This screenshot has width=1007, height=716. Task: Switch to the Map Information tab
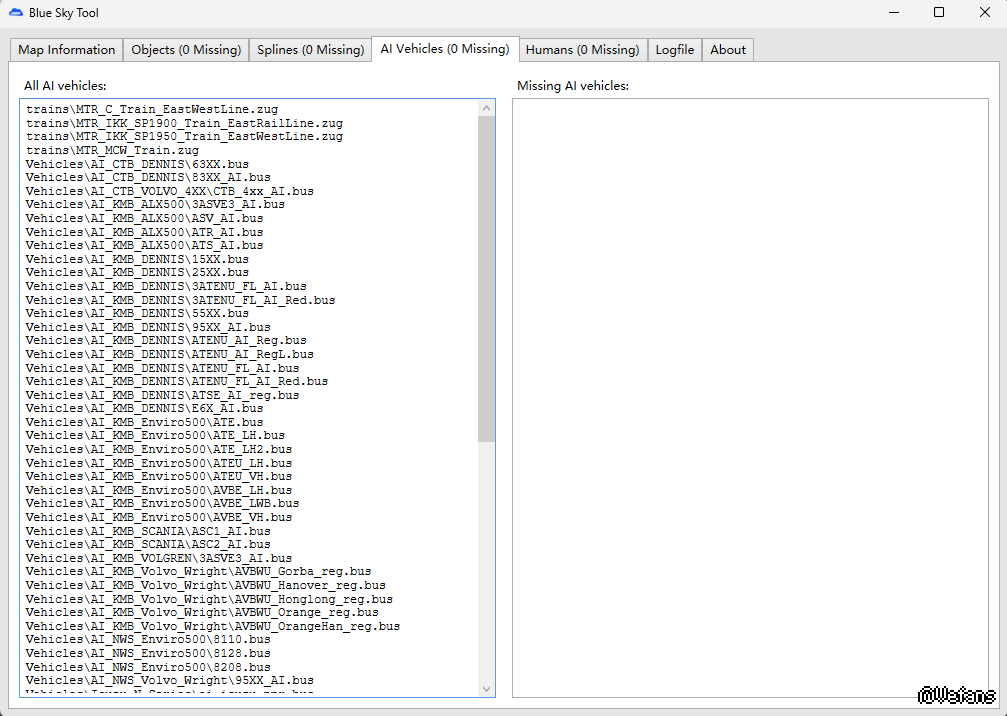pos(66,50)
